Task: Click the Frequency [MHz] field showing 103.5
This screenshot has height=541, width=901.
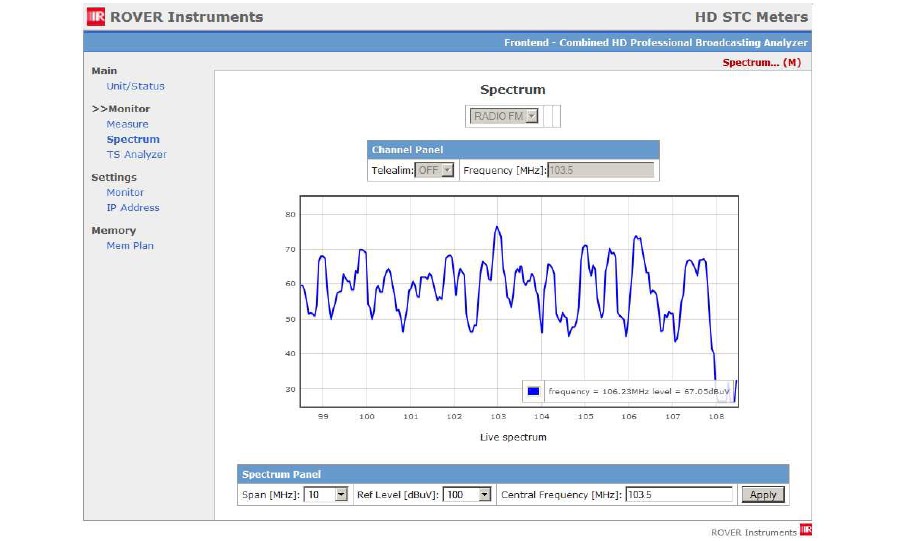Action: (601, 170)
